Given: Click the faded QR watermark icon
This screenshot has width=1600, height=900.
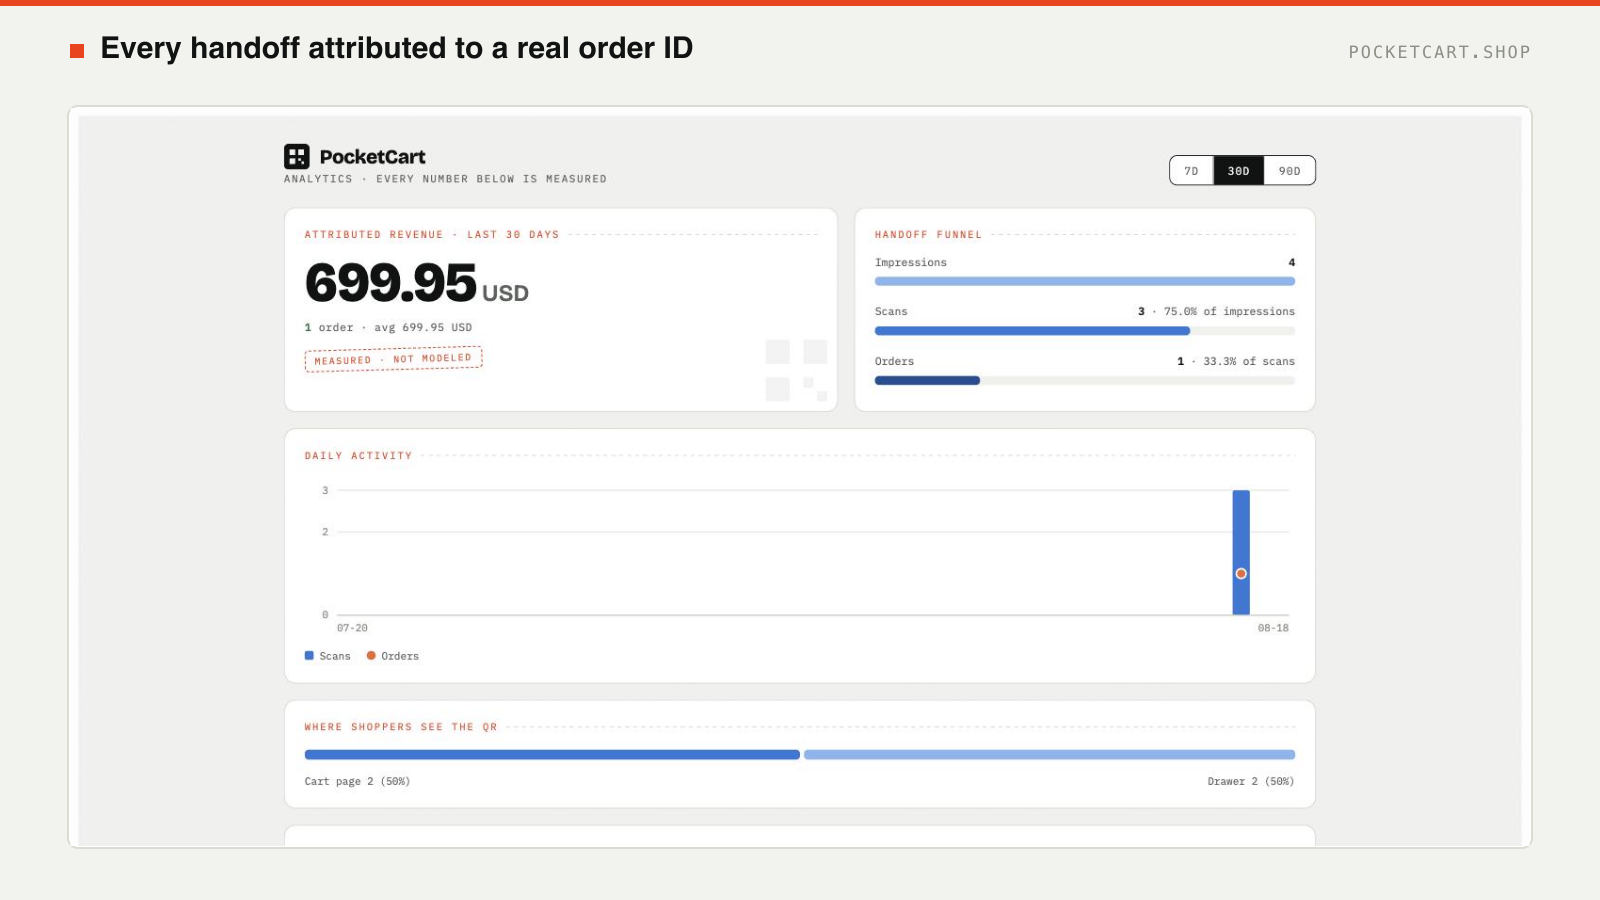Looking at the screenshot, I should (796, 370).
